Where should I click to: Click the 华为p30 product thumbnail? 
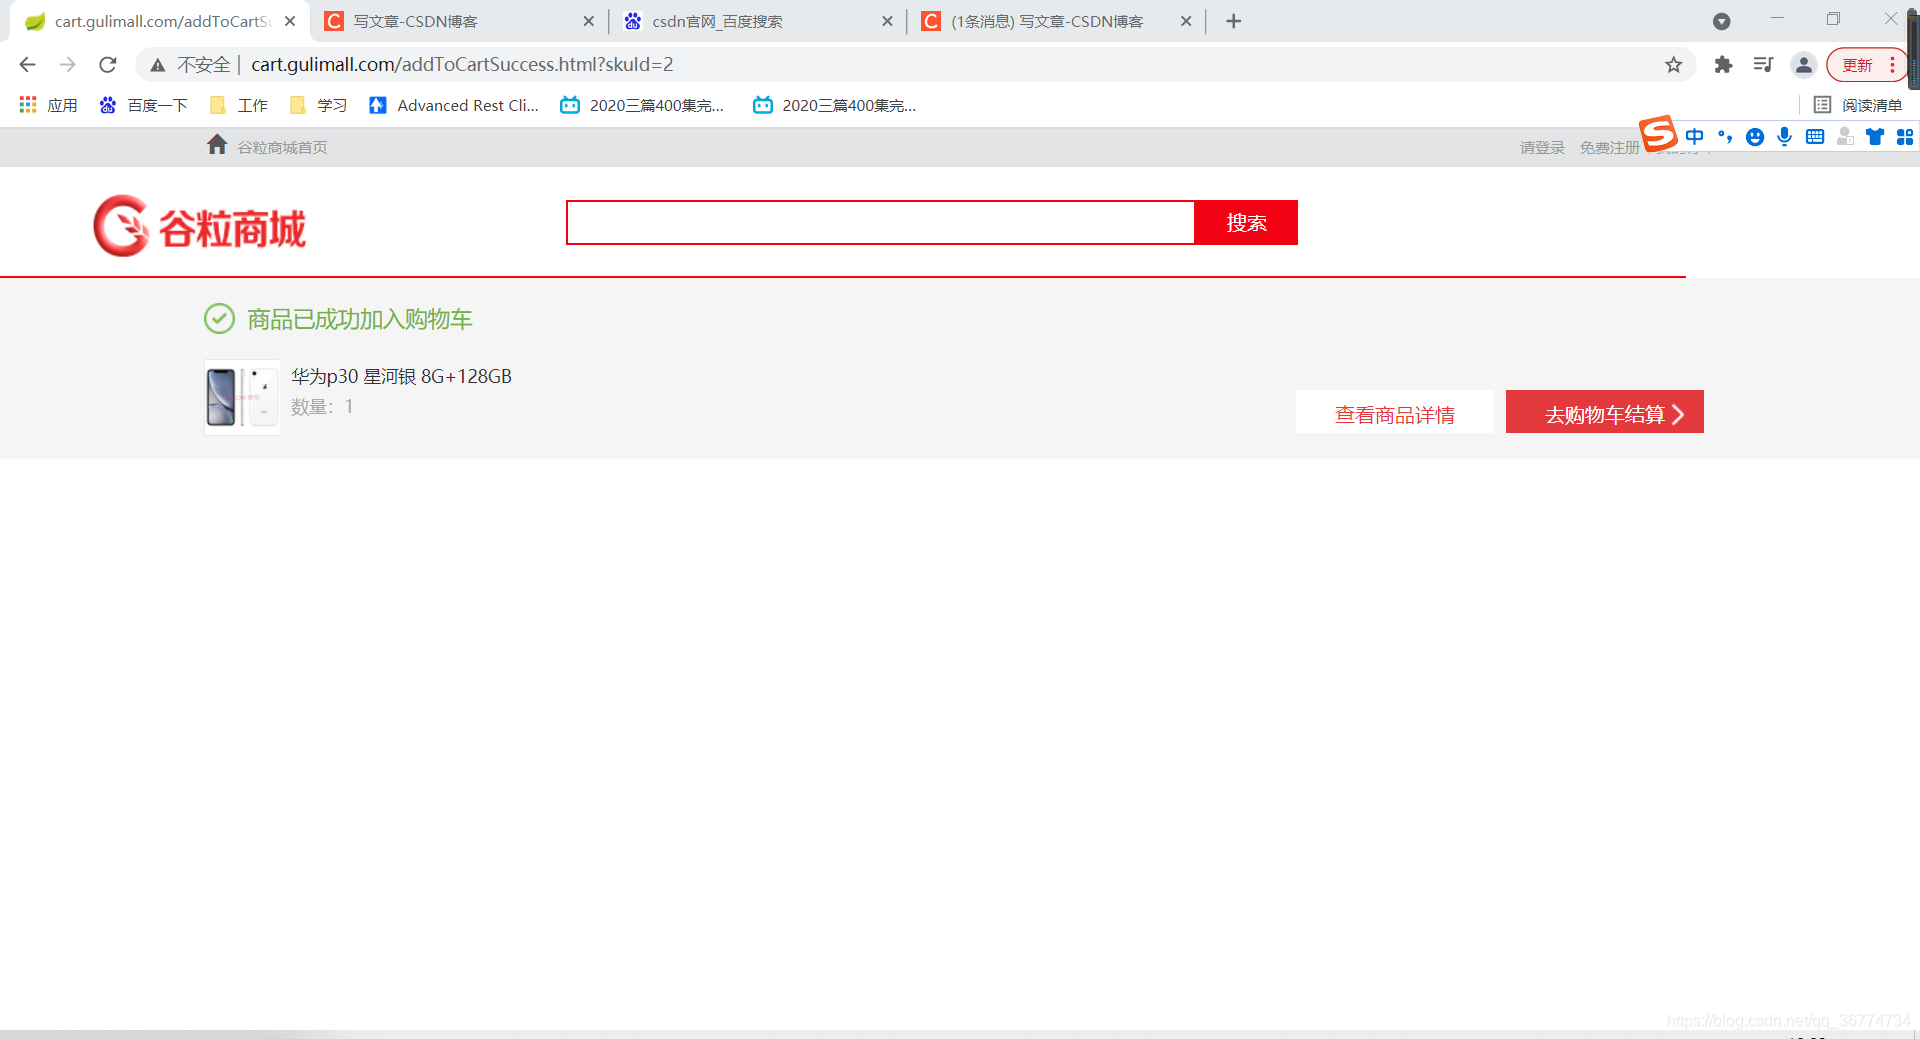242,397
